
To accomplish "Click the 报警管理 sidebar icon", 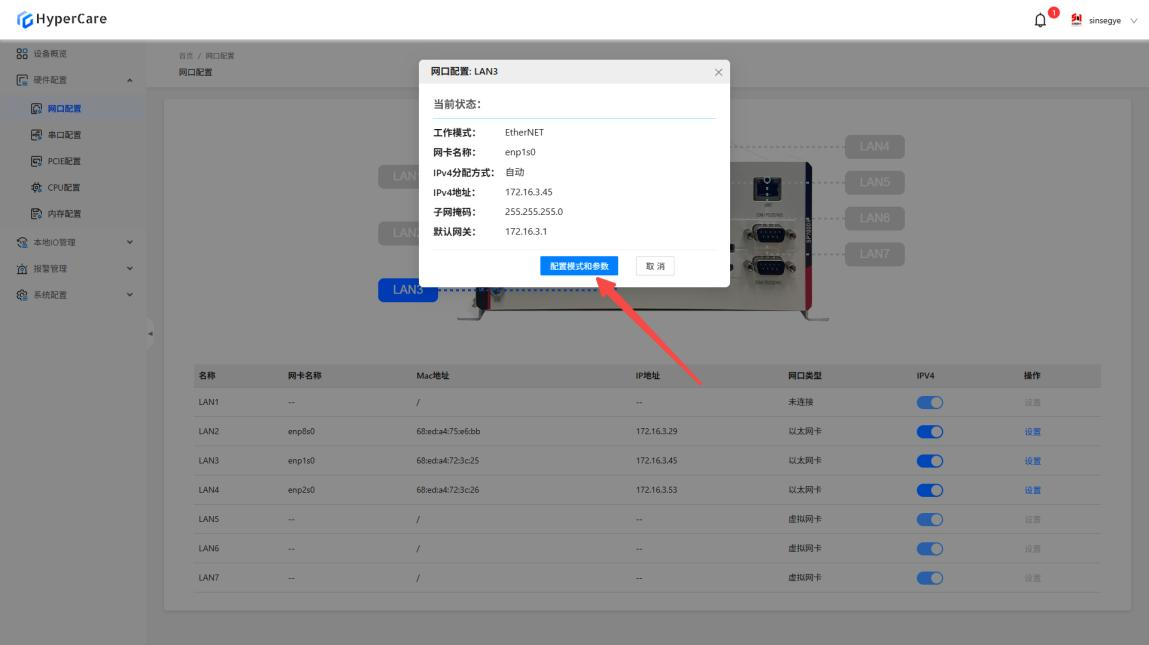I will (x=22, y=269).
